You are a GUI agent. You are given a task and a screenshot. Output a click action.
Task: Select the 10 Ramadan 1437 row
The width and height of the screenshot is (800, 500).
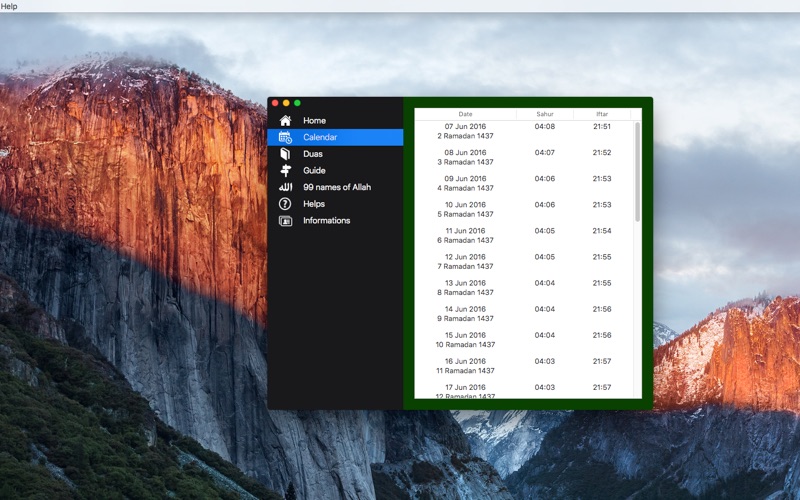tap(524, 340)
